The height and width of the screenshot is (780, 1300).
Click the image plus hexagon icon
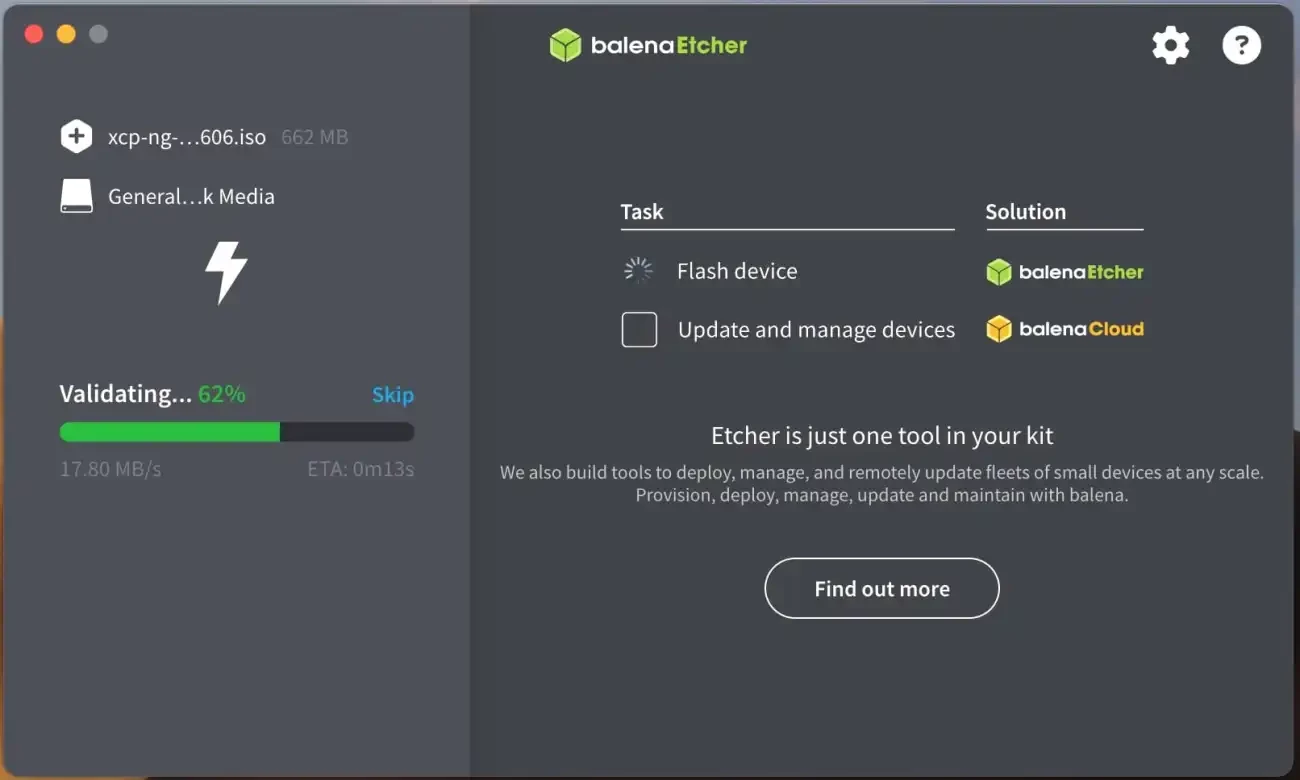76,137
